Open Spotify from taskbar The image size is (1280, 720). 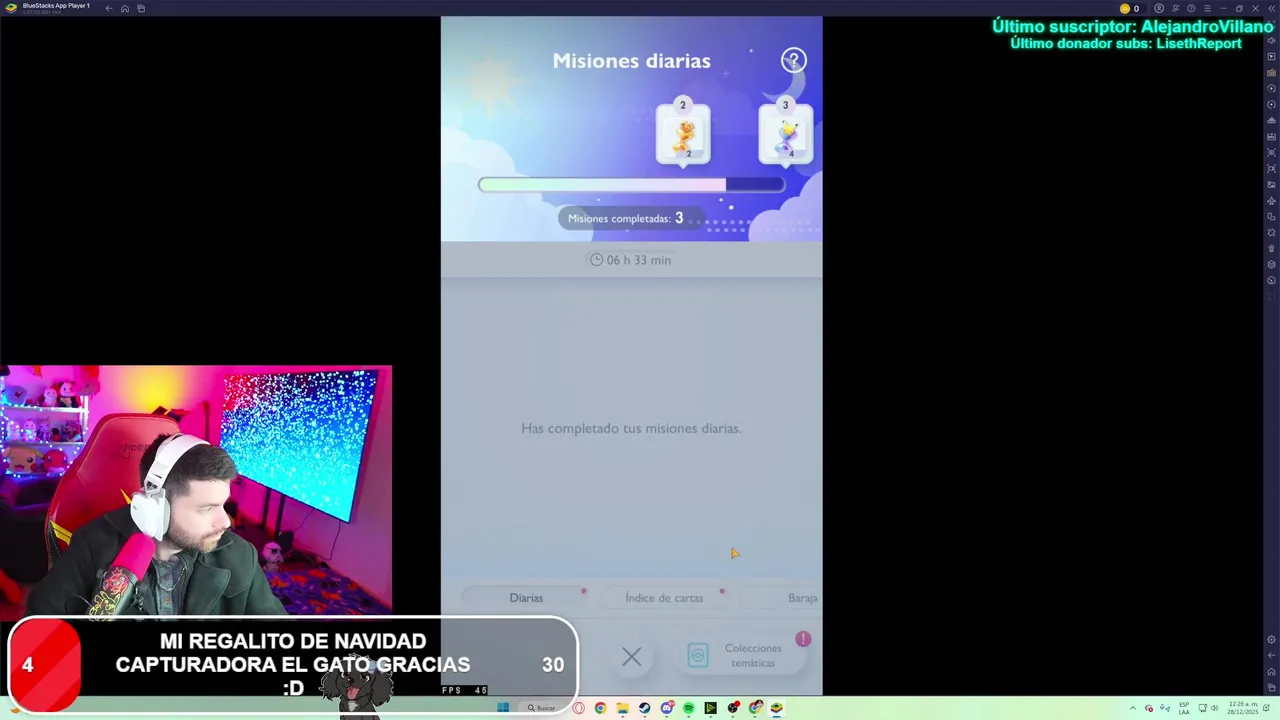point(688,708)
